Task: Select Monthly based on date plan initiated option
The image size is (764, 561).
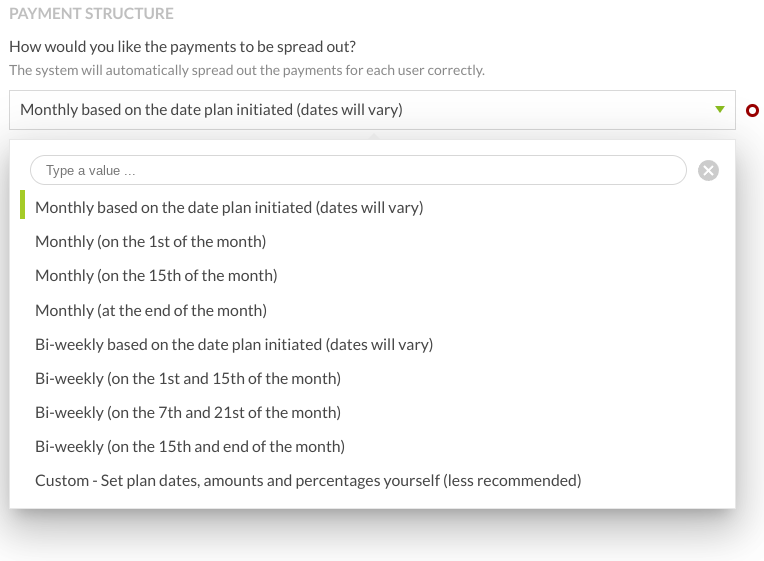Action: (x=229, y=208)
